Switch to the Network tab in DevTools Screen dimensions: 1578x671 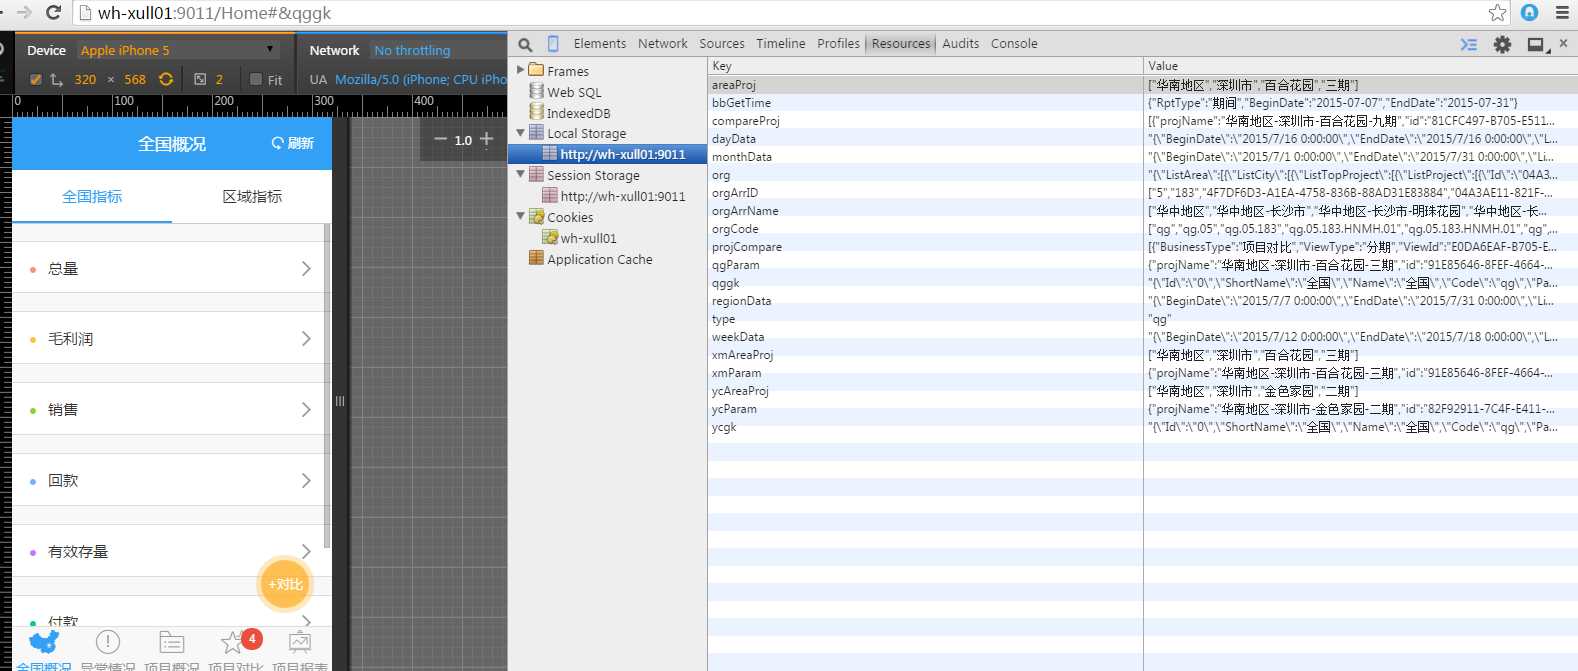[x=663, y=43]
